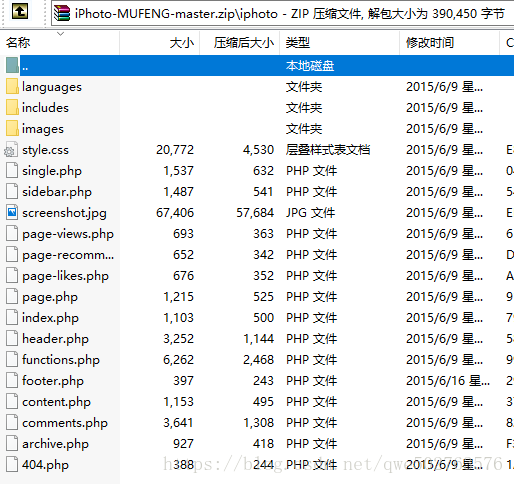
Task: Select the includes folder name
Action: coord(45,108)
